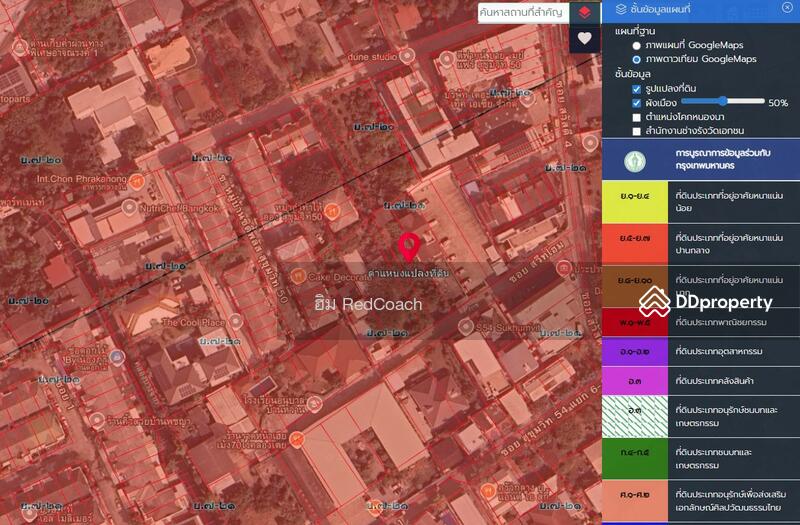This screenshot has width=800, height=525.
Task: Enable the ตำแหน่งโคกหนองนา layer
Action: point(636,117)
